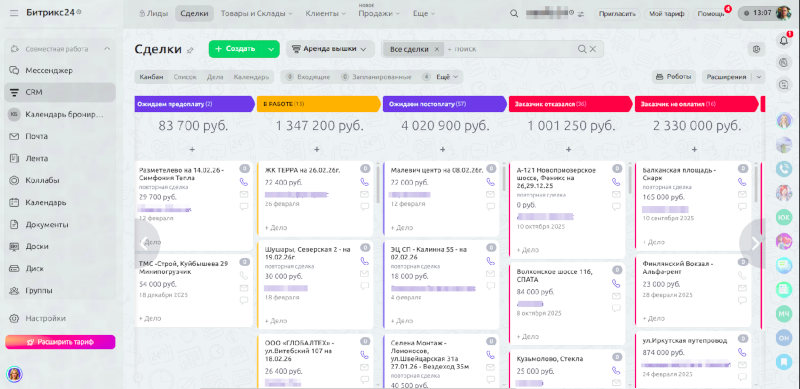Expand the top bar Еще menu
This screenshot has height=389, width=800.
(x=423, y=14)
